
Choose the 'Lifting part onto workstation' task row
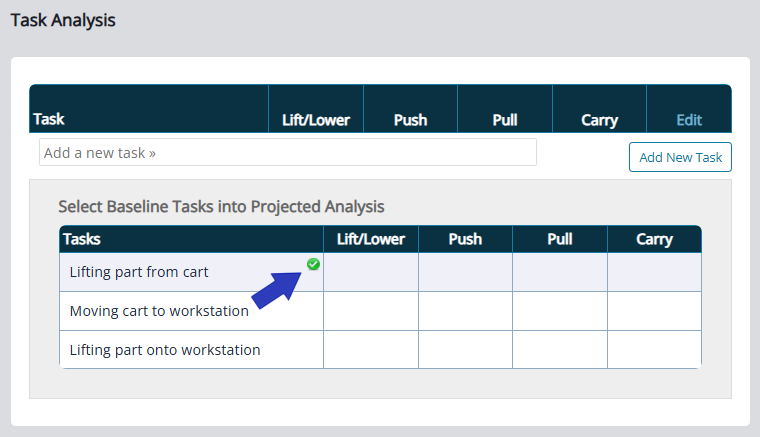[x=165, y=350]
